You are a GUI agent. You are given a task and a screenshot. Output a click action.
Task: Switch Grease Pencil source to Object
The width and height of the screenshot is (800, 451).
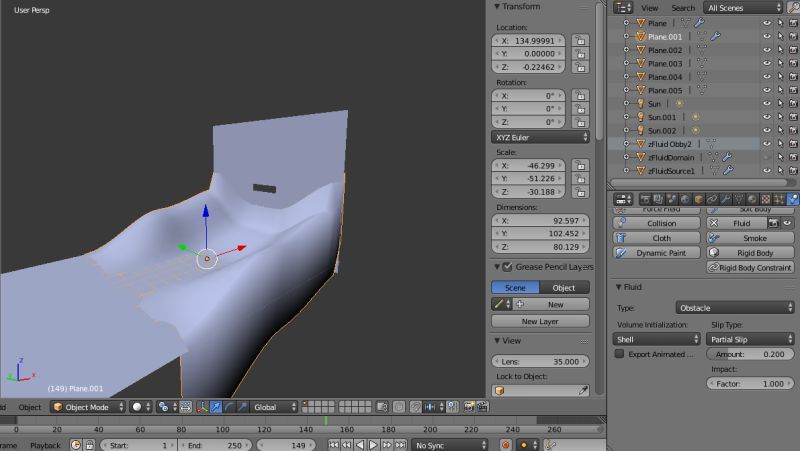tap(564, 288)
